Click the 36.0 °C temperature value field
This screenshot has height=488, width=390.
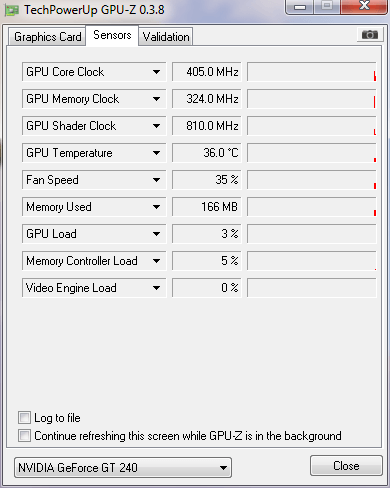tap(207, 153)
